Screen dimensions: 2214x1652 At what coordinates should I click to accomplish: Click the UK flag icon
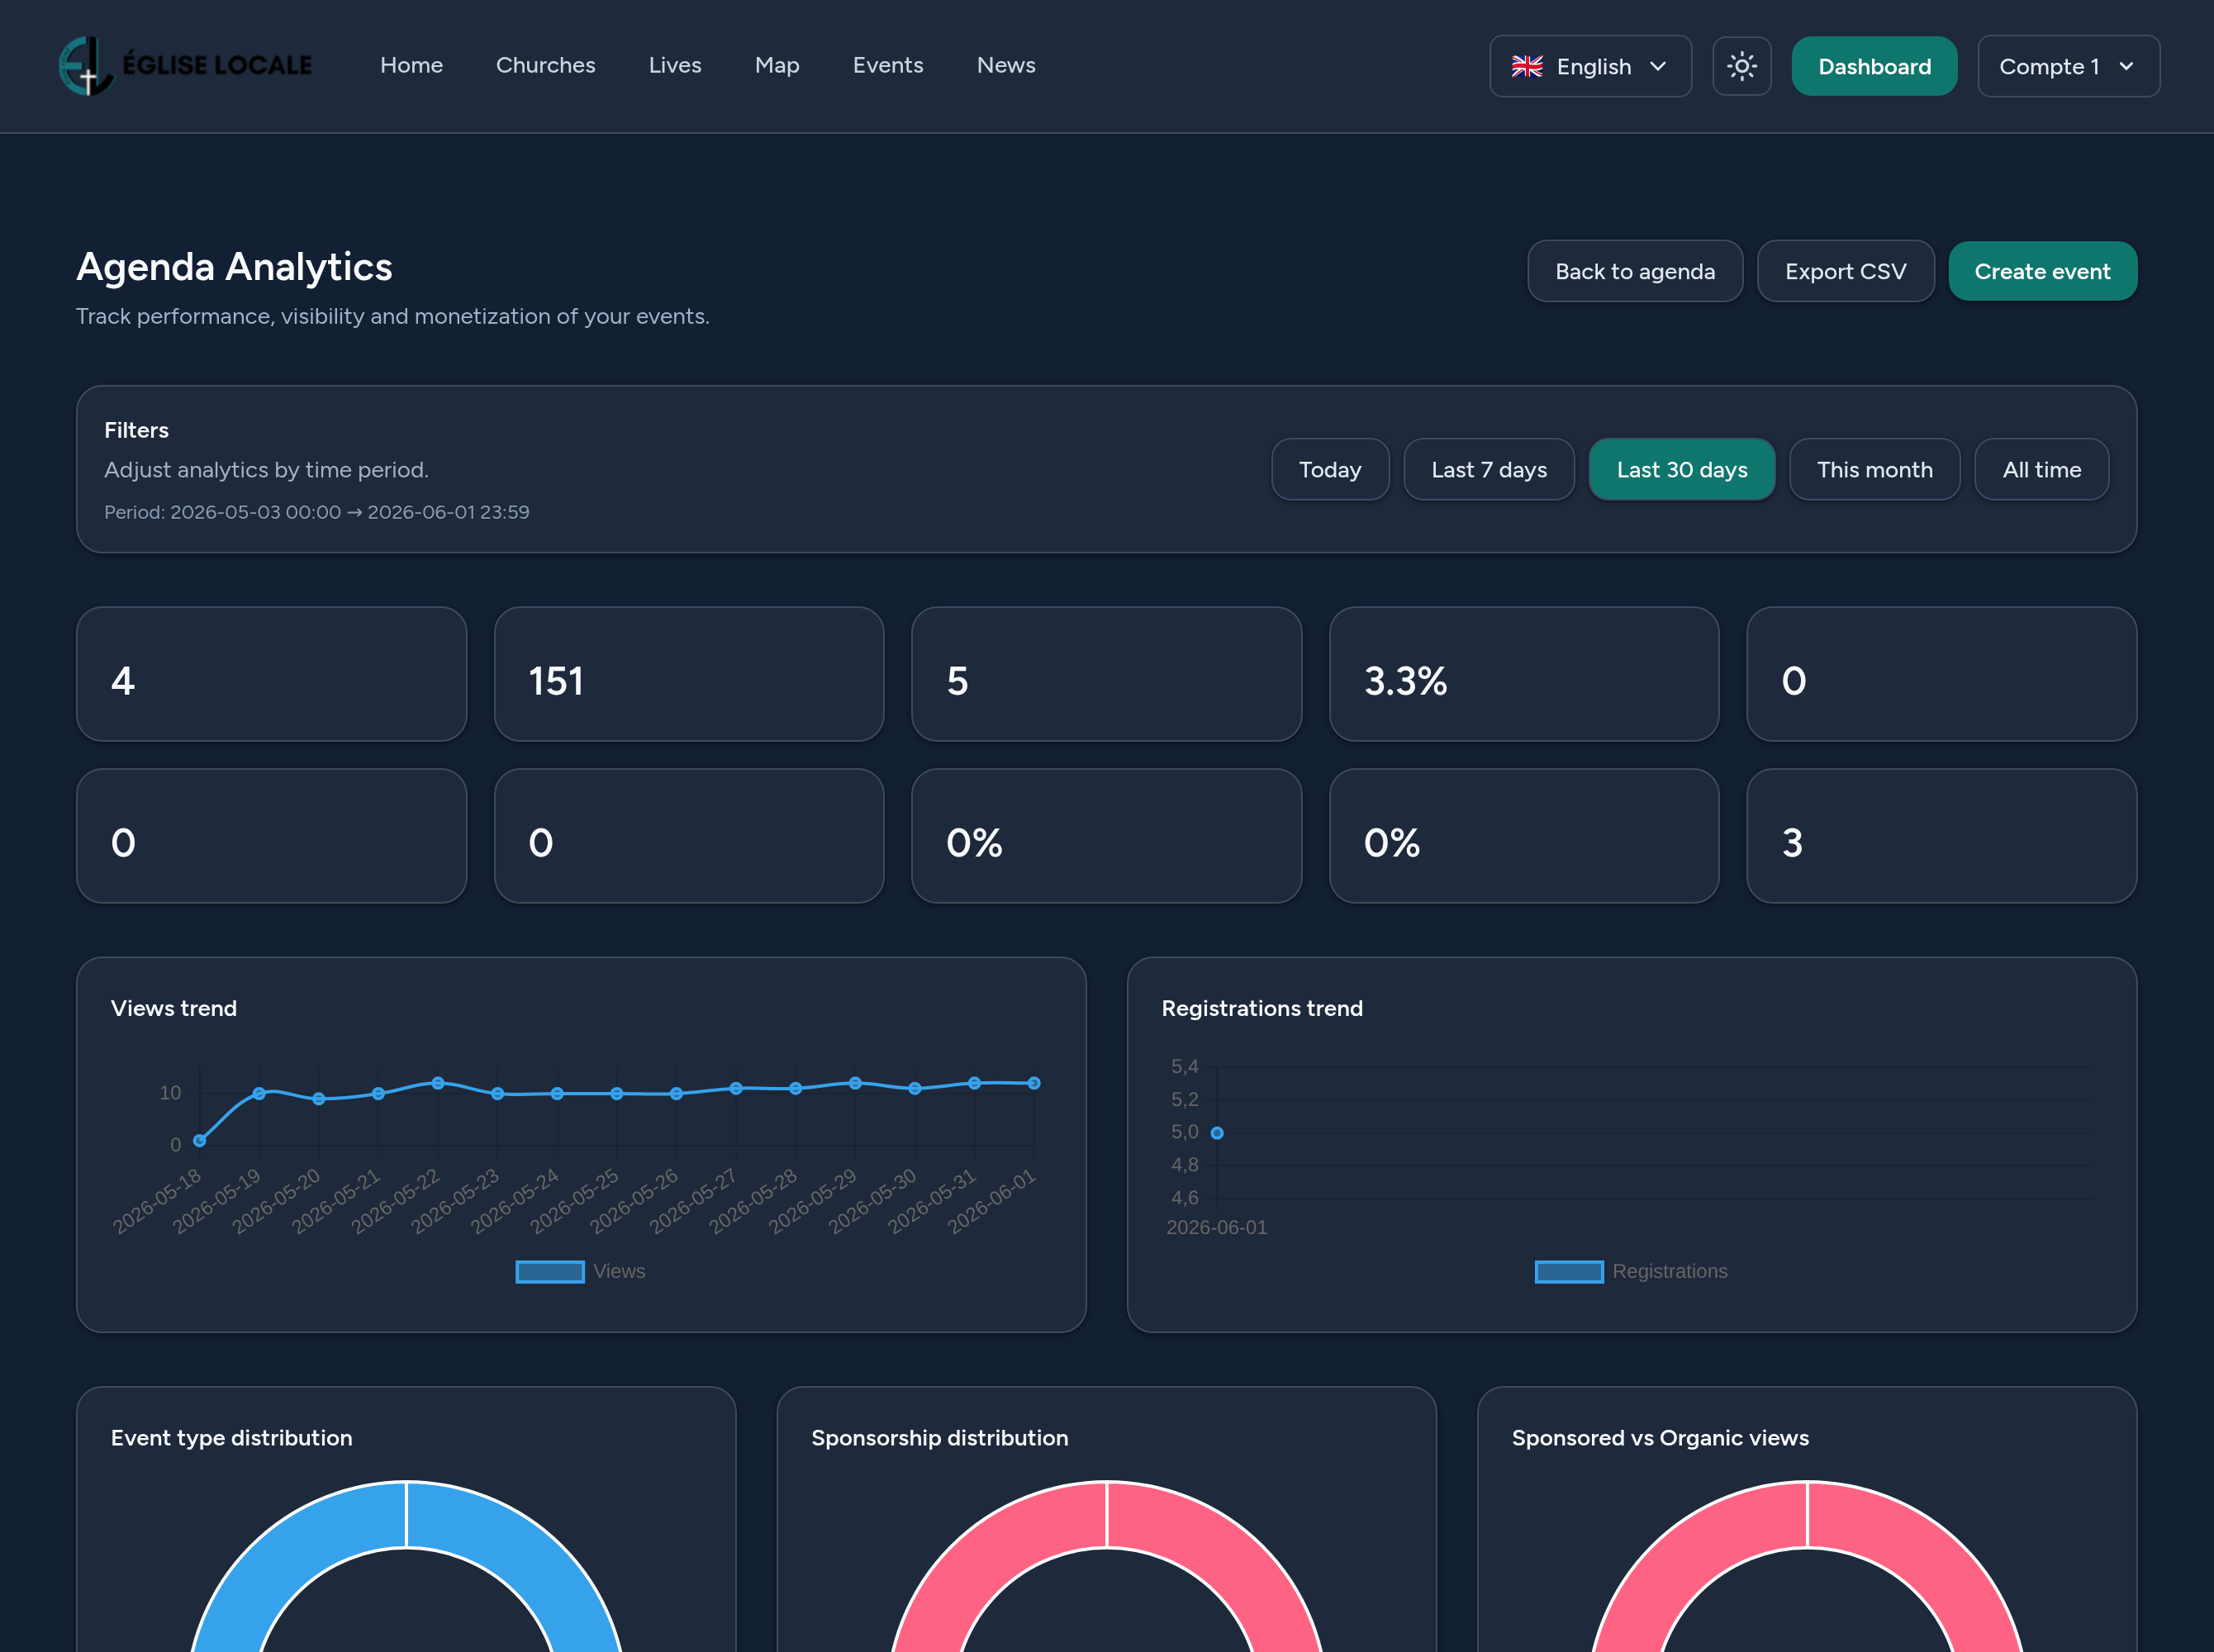click(x=1526, y=66)
